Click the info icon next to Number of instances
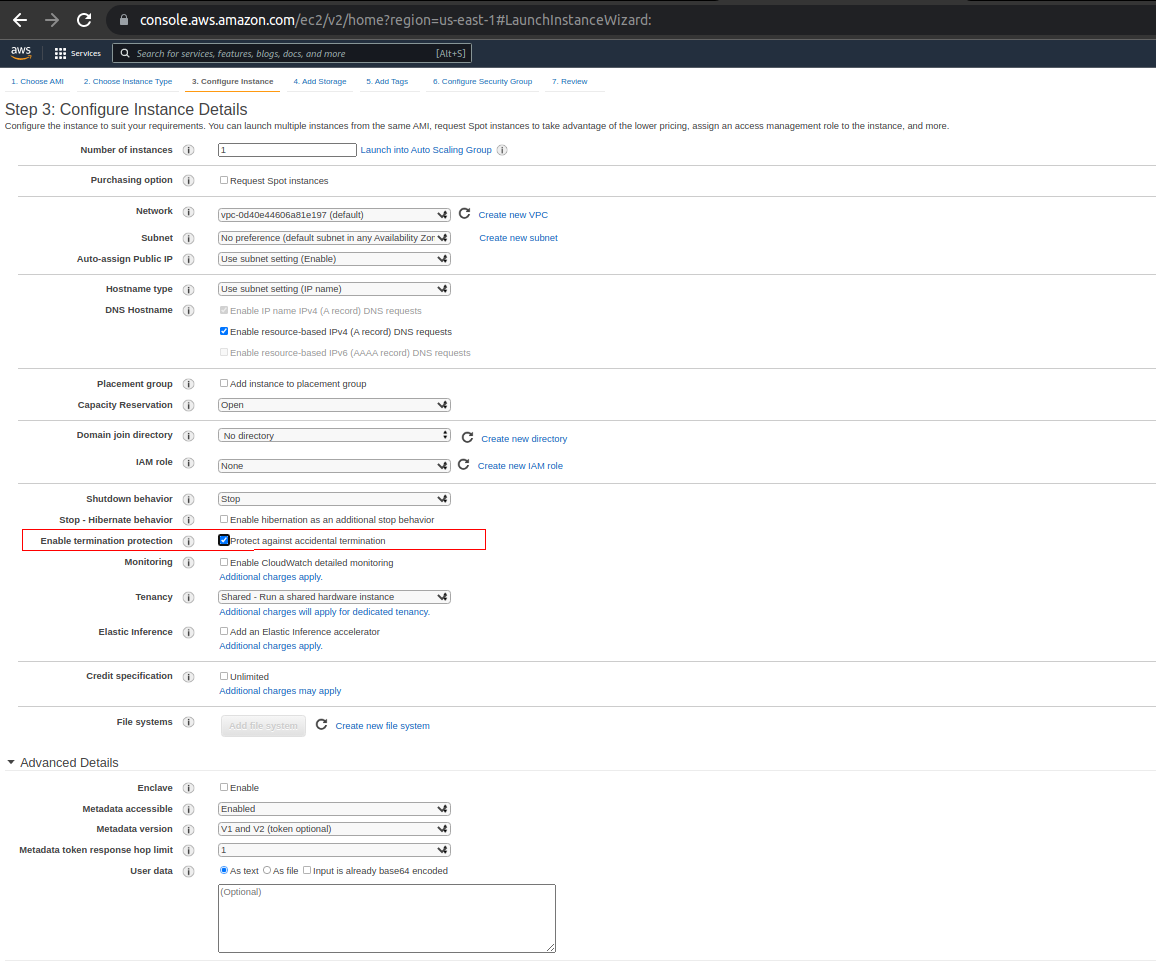Viewport: 1156px width, 963px height. tap(189, 150)
